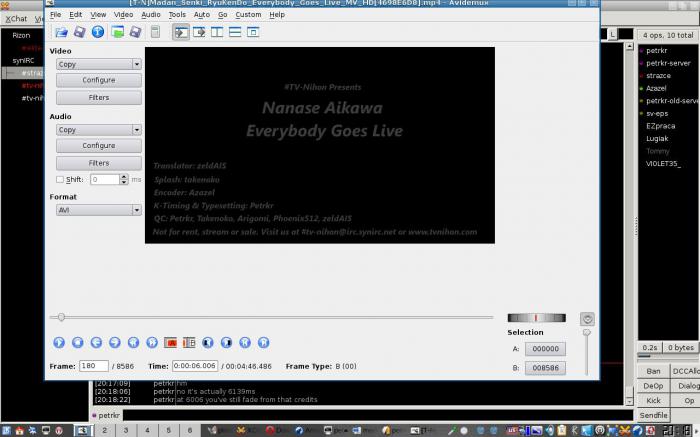Select the separate window preview icon
Image resolution: width=700 pixels, height=437 pixels.
click(x=253, y=32)
